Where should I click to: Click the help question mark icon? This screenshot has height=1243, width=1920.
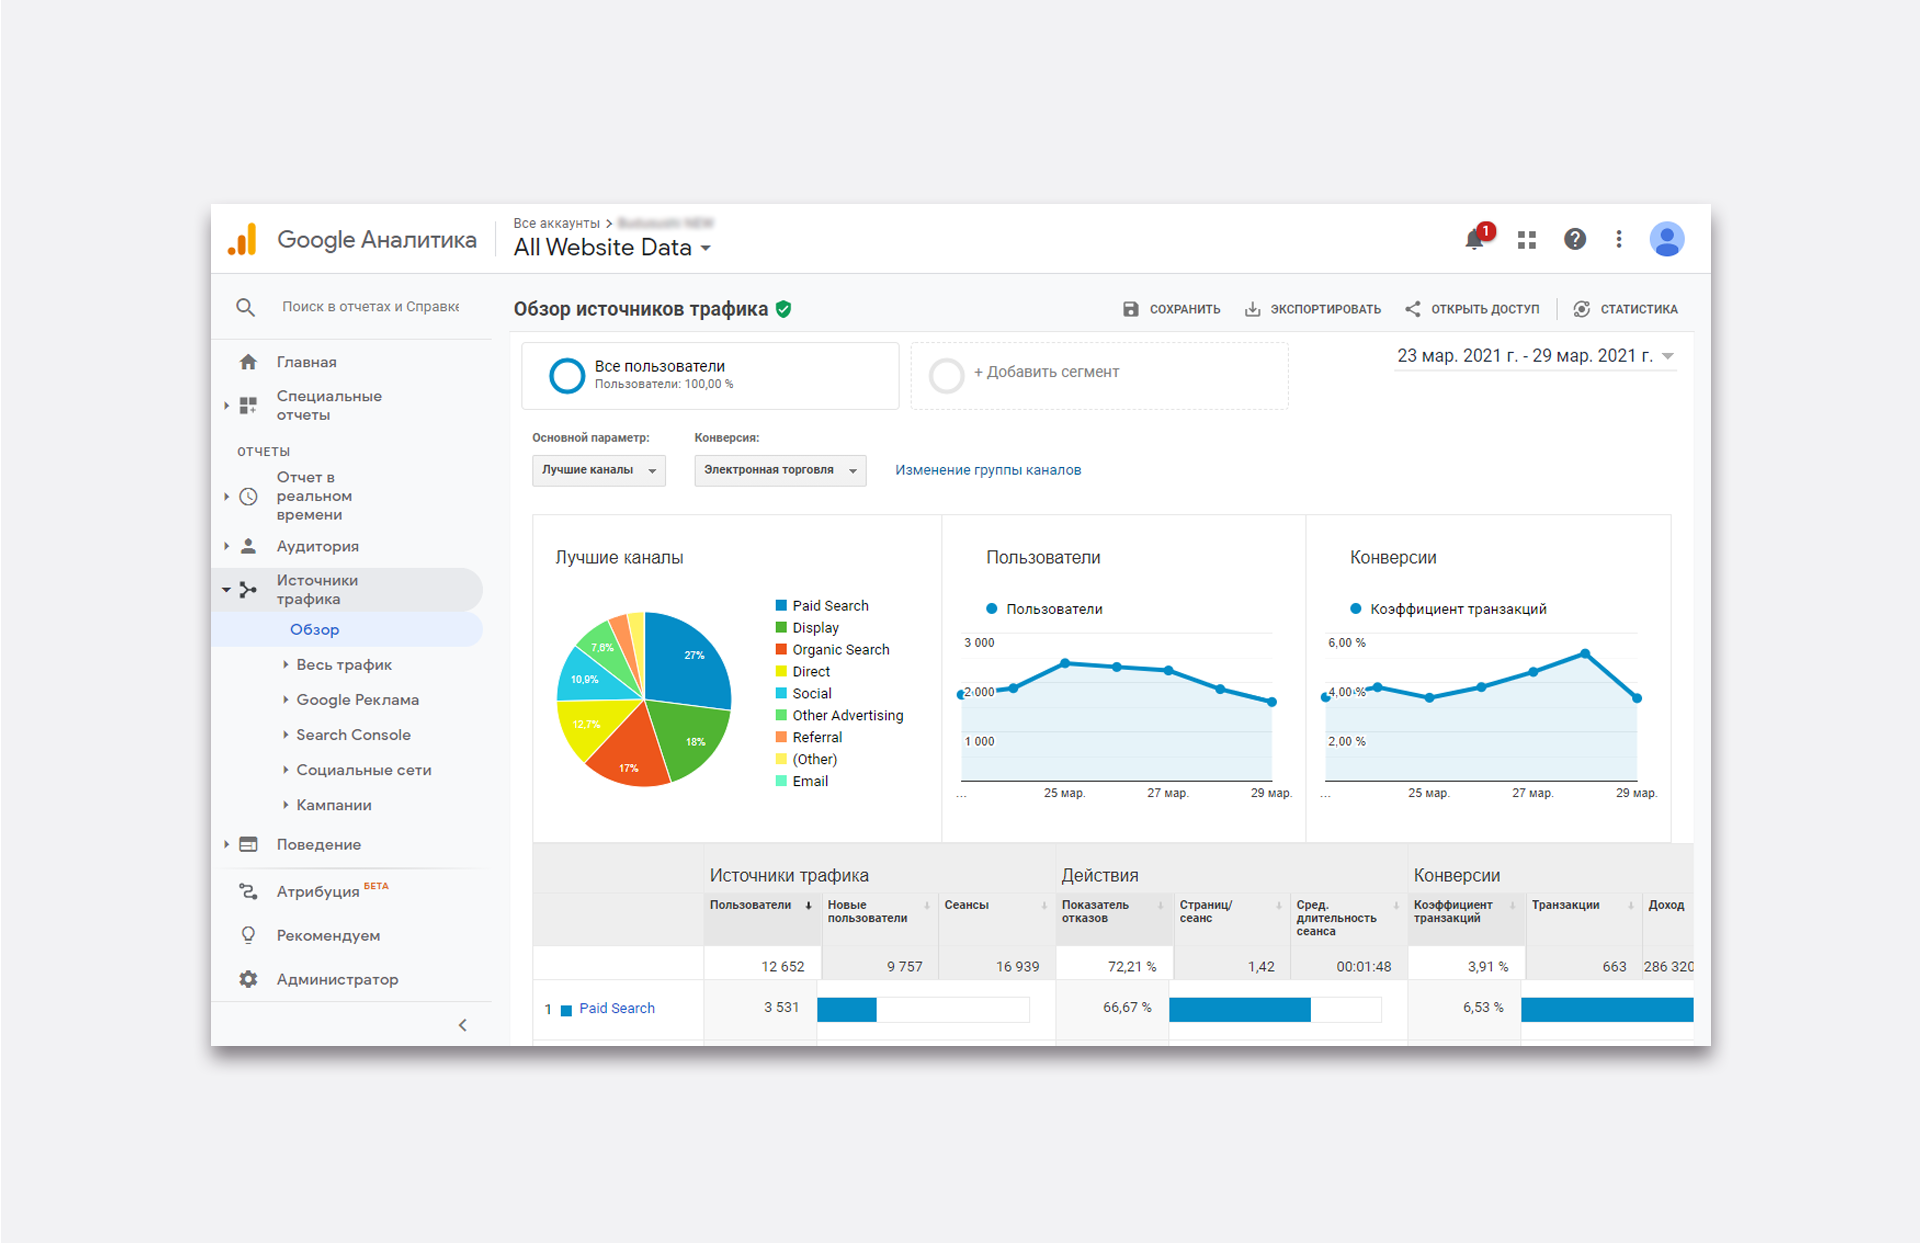(x=1574, y=239)
